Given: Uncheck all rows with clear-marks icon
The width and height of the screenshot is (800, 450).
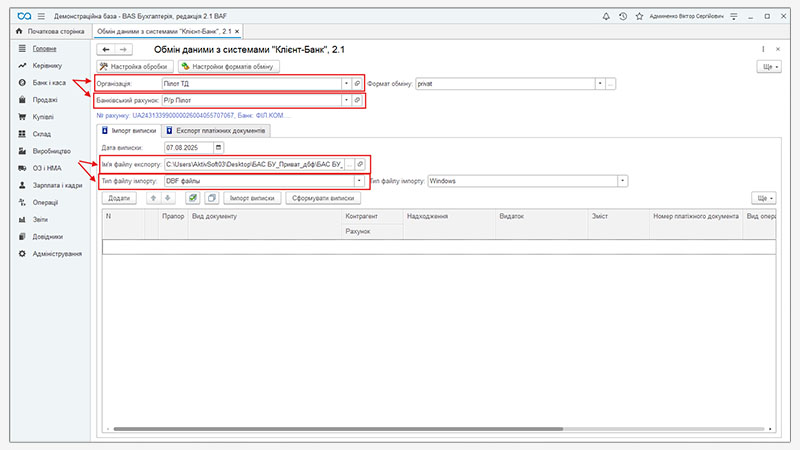Looking at the screenshot, I should [210, 198].
